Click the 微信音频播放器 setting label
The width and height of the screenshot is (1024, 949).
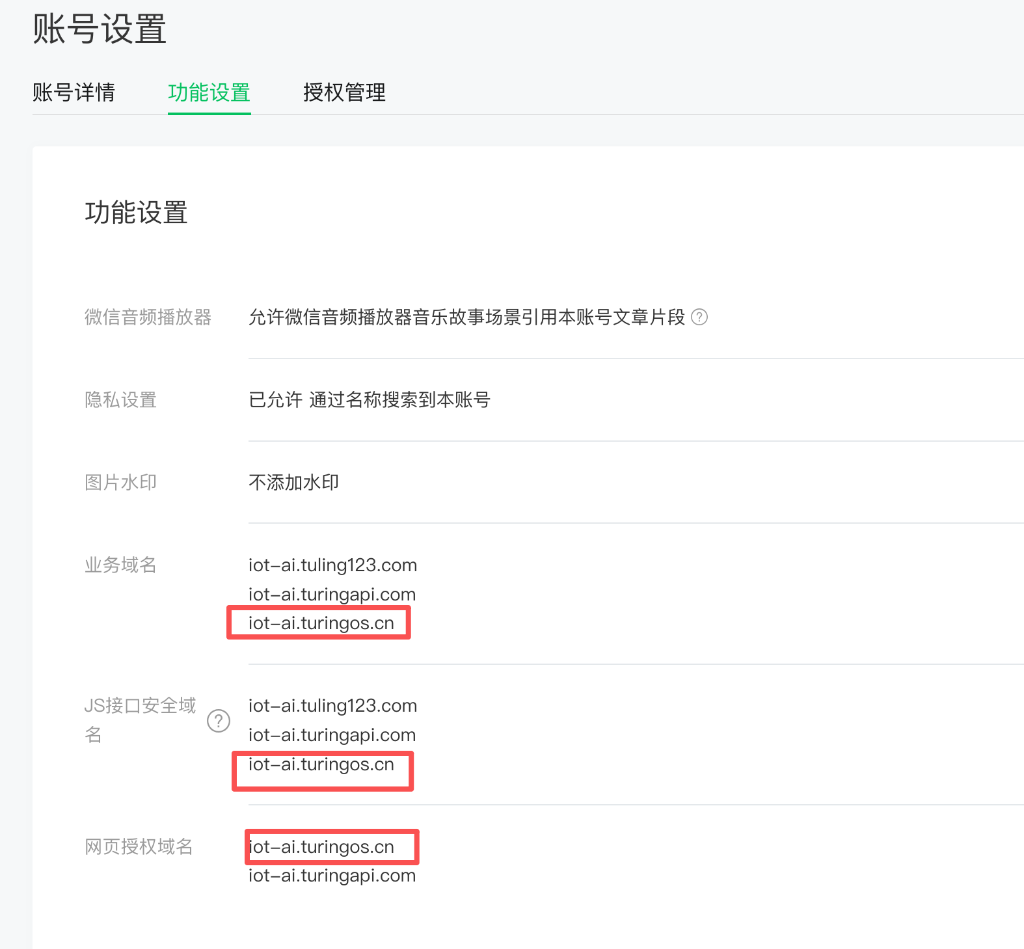[x=148, y=318]
